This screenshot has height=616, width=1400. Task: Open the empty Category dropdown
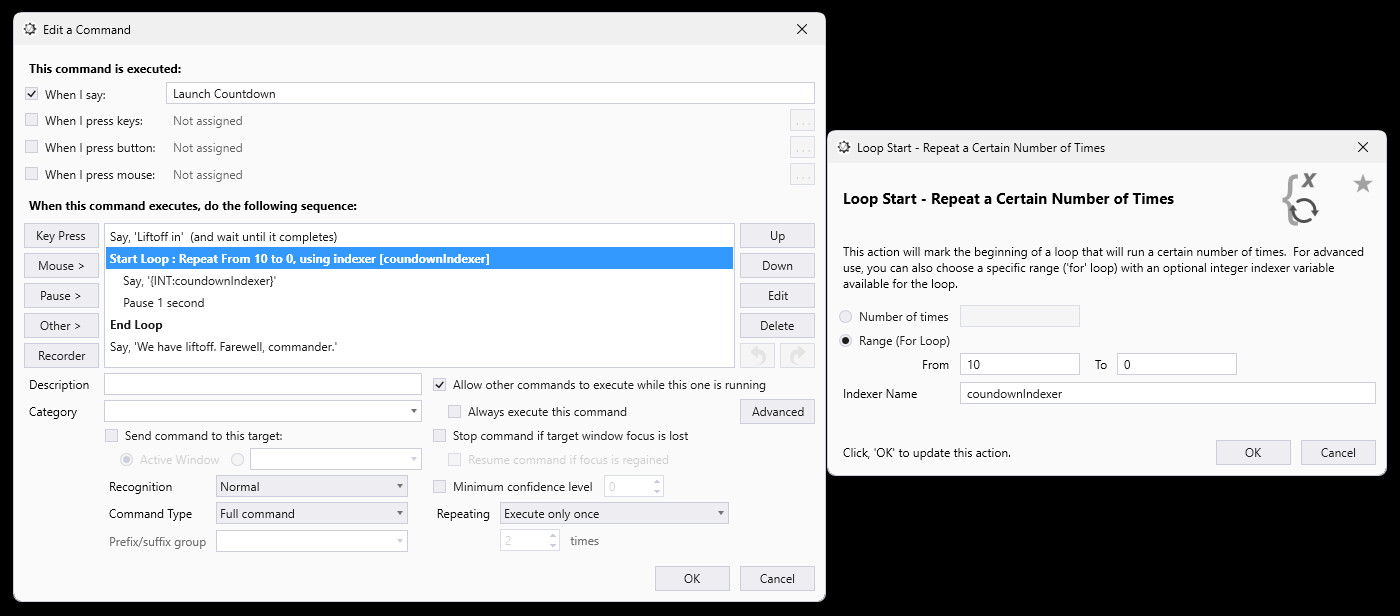point(262,411)
